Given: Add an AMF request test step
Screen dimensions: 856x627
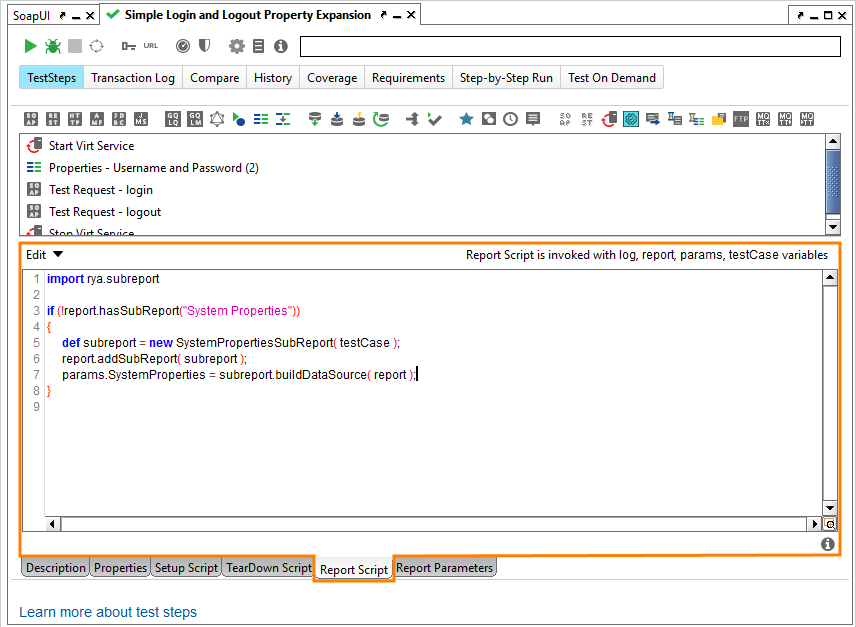Looking at the screenshot, I should 97,119.
